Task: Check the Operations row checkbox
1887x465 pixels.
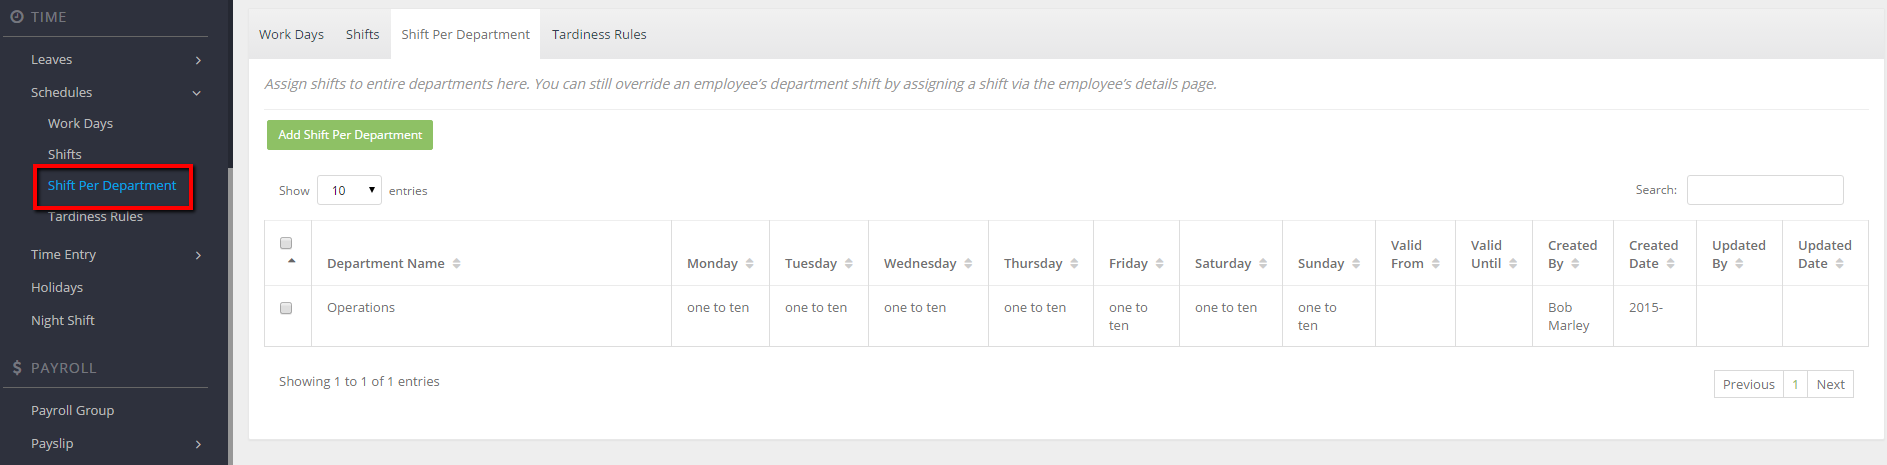Action: (x=286, y=308)
